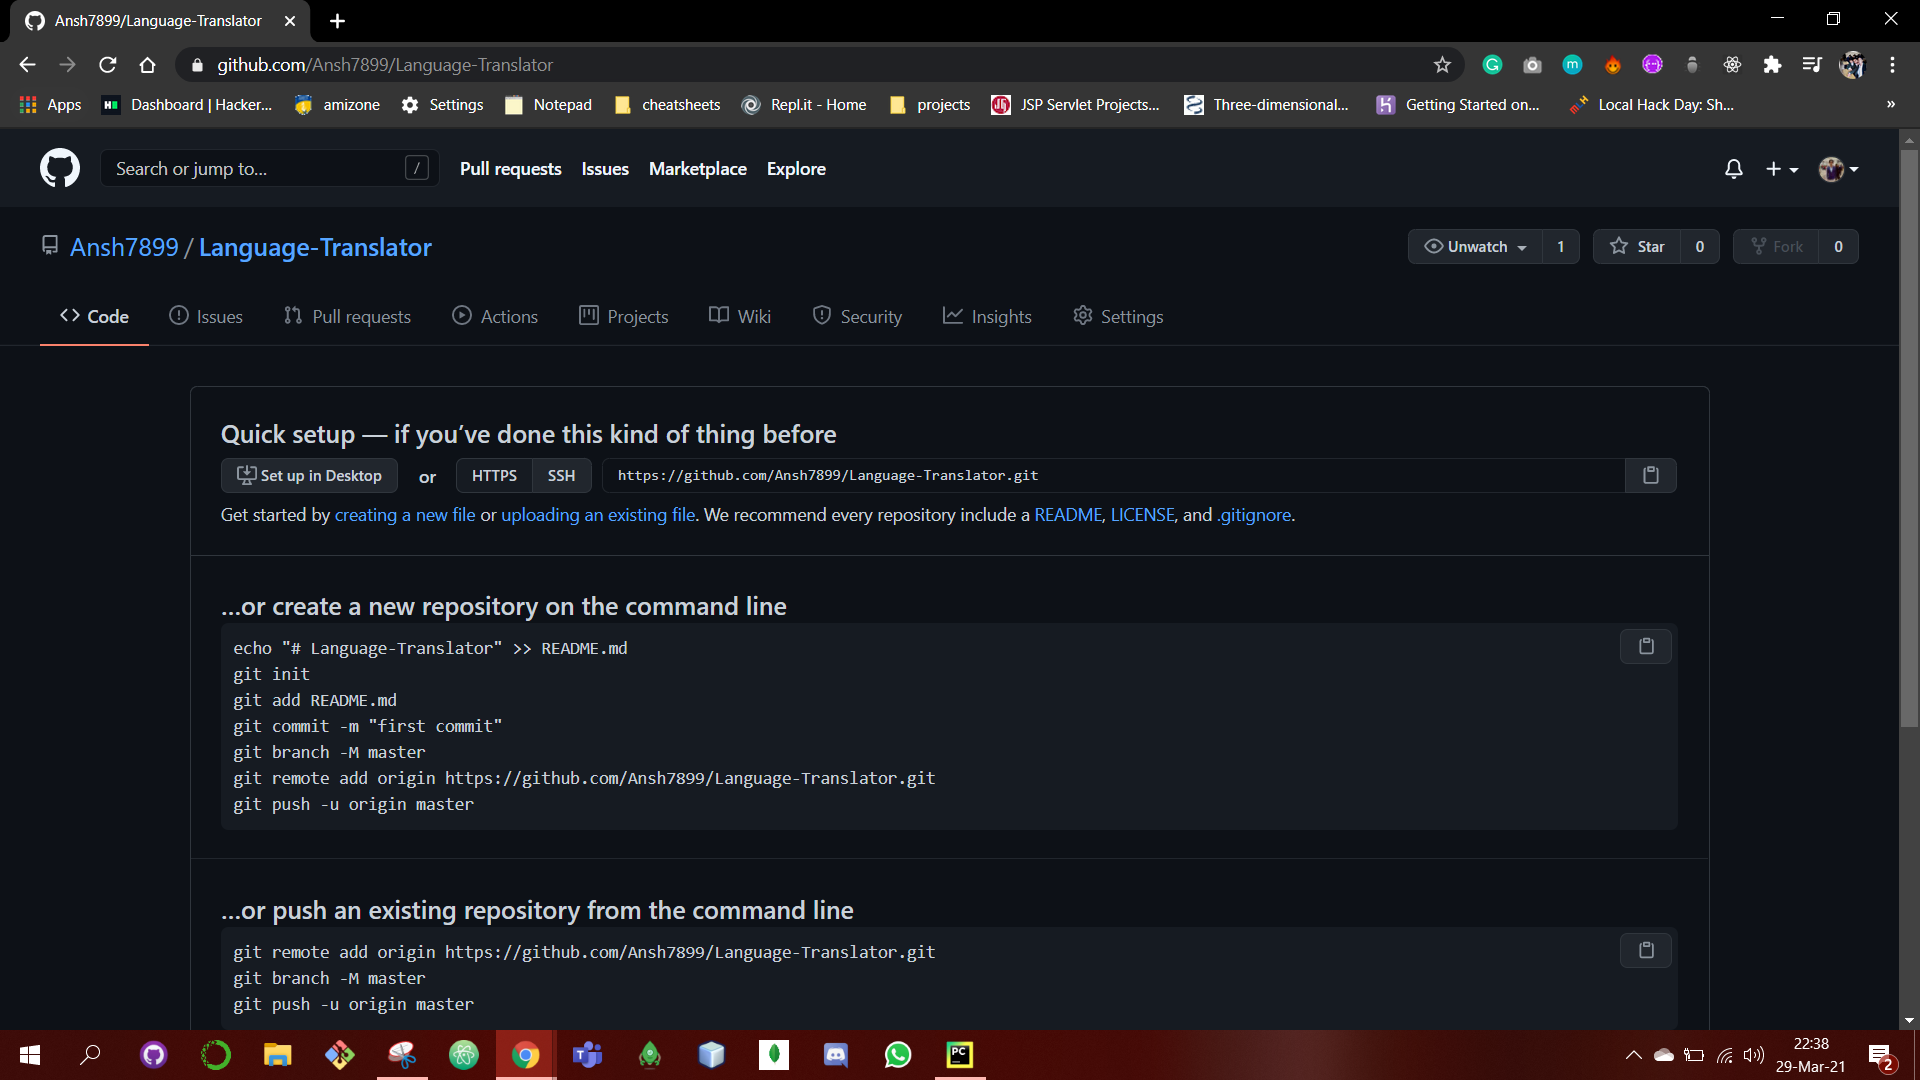1920x1080 pixels.
Task: Copy the repository HTTPS URL to clipboard
Action: pos(1650,476)
